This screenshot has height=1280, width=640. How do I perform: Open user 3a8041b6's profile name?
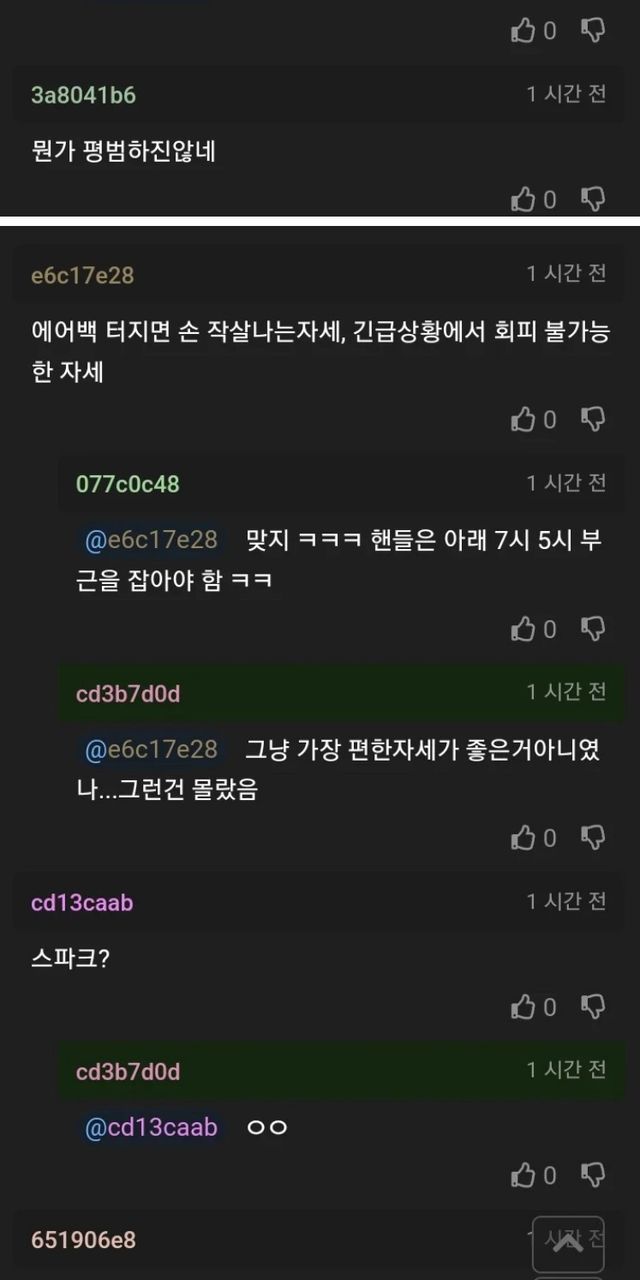83,95
